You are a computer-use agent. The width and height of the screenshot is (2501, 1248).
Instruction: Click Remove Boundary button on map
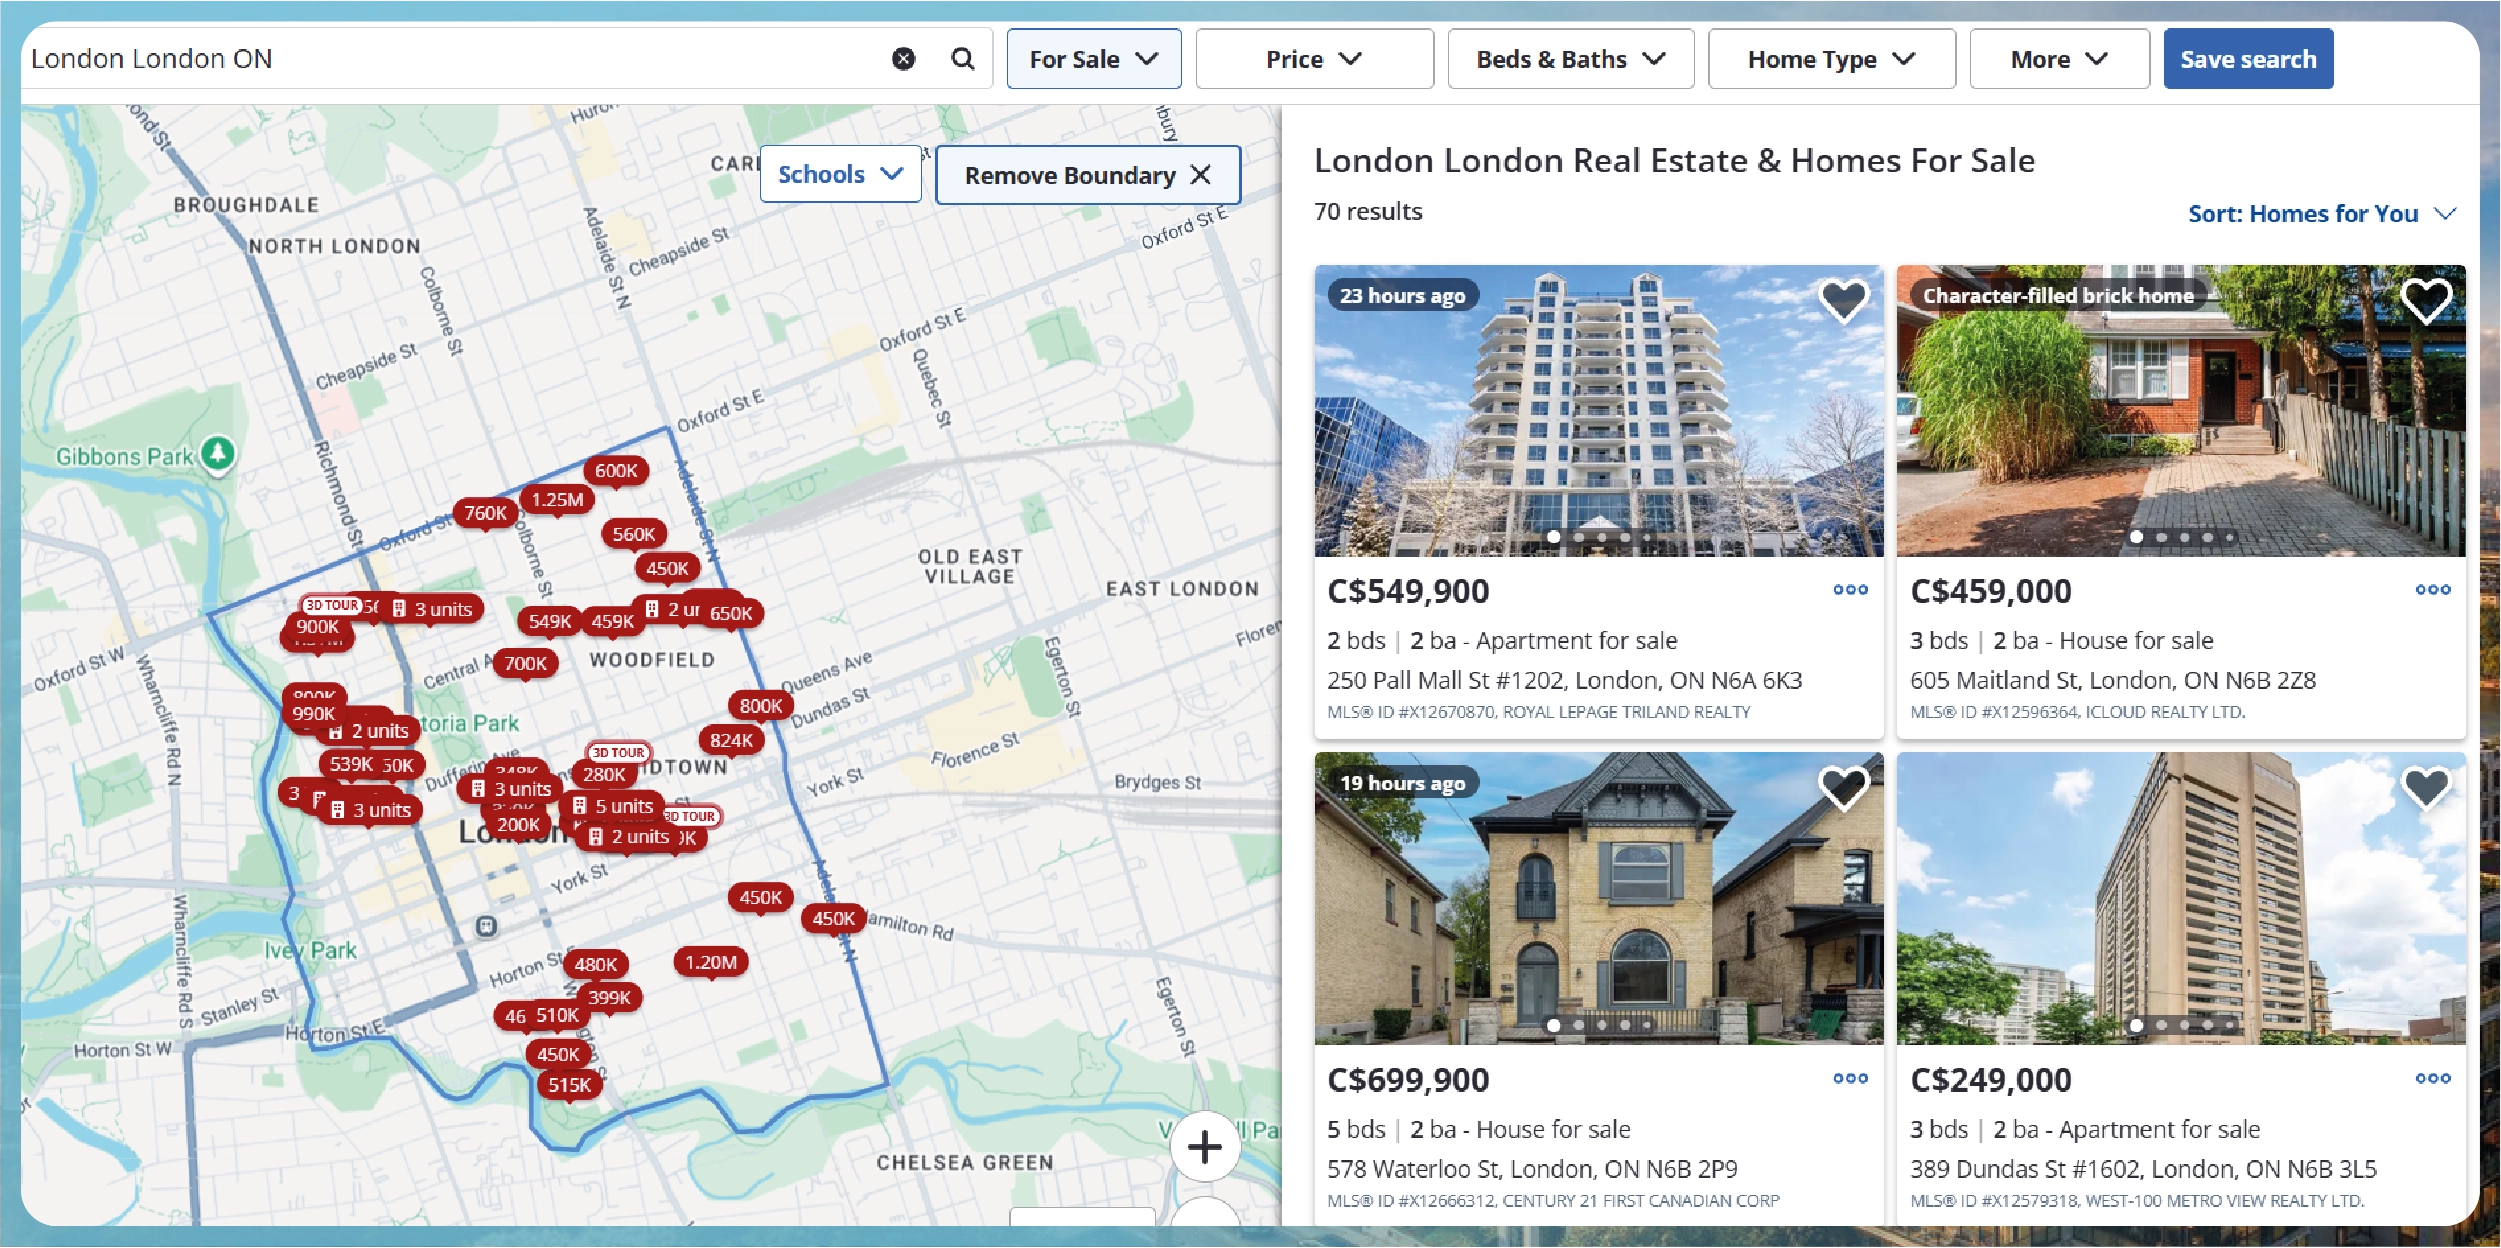pyautogui.click(x=1087, y=175)
